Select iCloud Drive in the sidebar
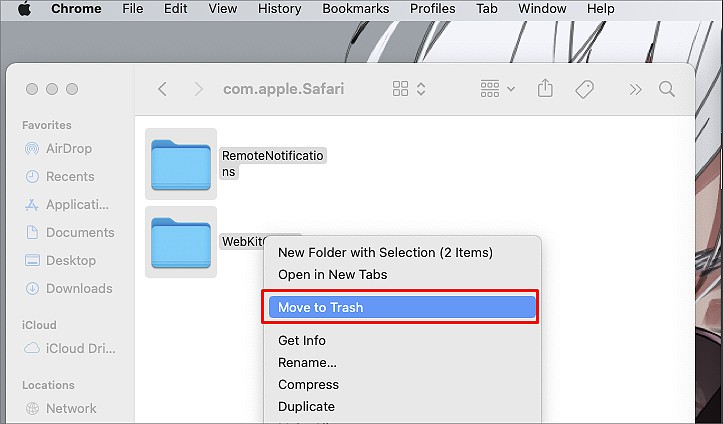Screen dimensions: 723x424 pyautogui.click(x=70, y=348)
